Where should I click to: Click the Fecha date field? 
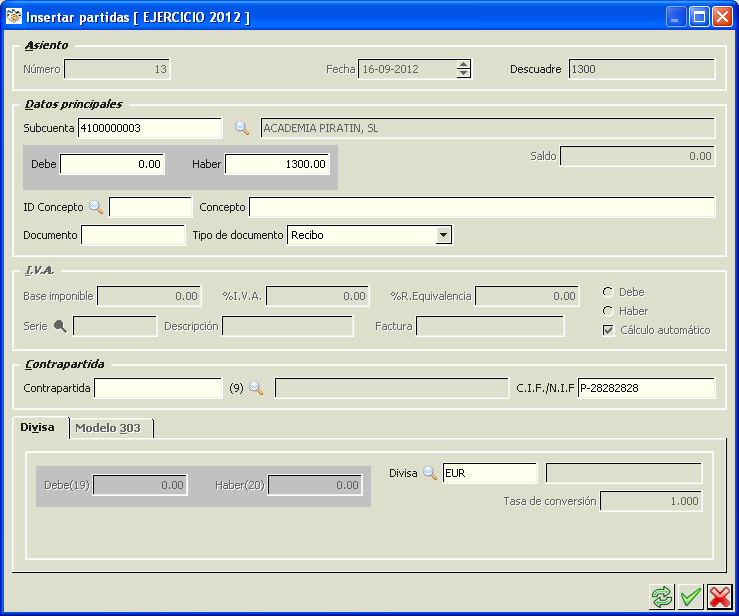[408, 69]
